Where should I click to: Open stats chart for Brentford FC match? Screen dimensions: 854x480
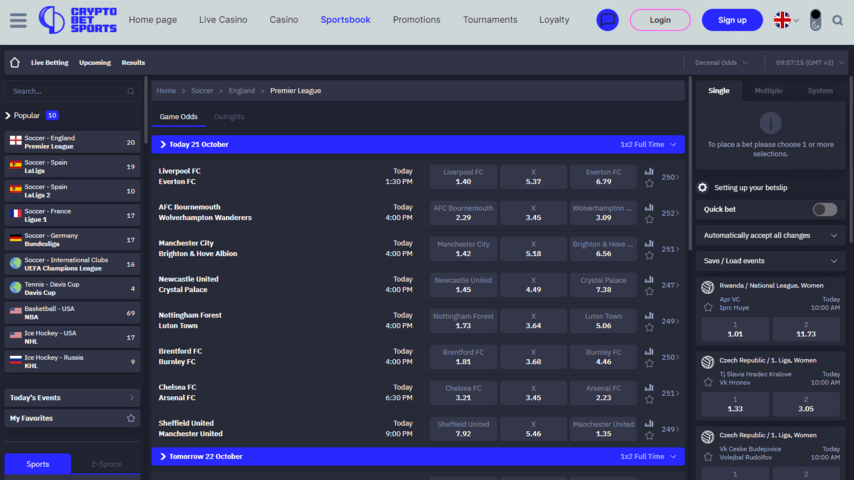click(649, 351)
